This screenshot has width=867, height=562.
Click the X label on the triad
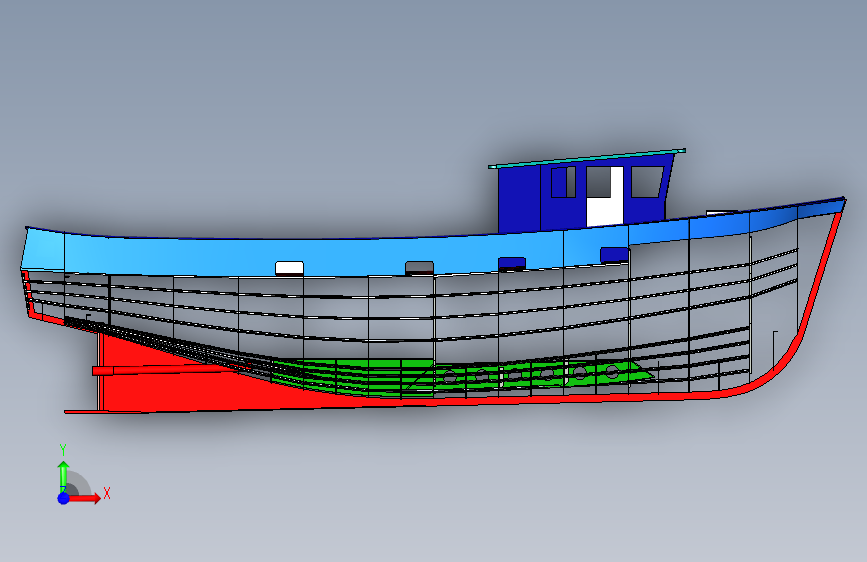107,493
